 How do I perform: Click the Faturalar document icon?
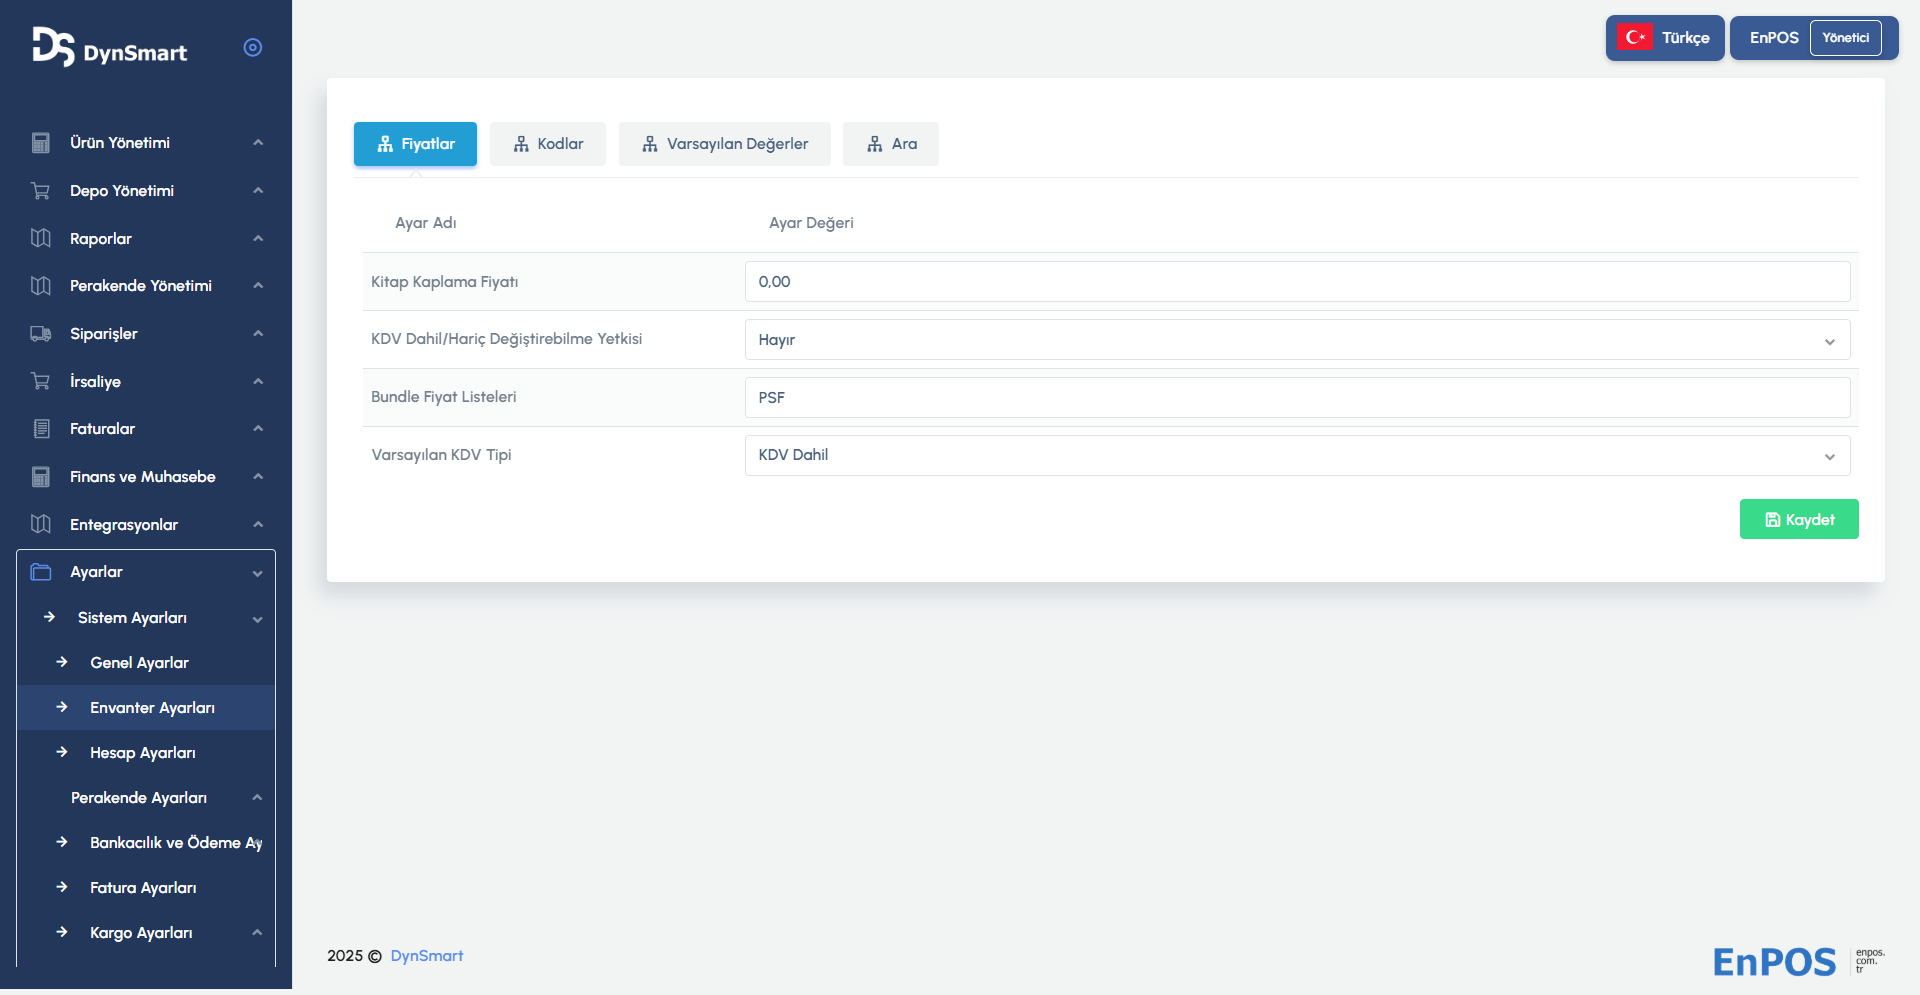(41, 429)
